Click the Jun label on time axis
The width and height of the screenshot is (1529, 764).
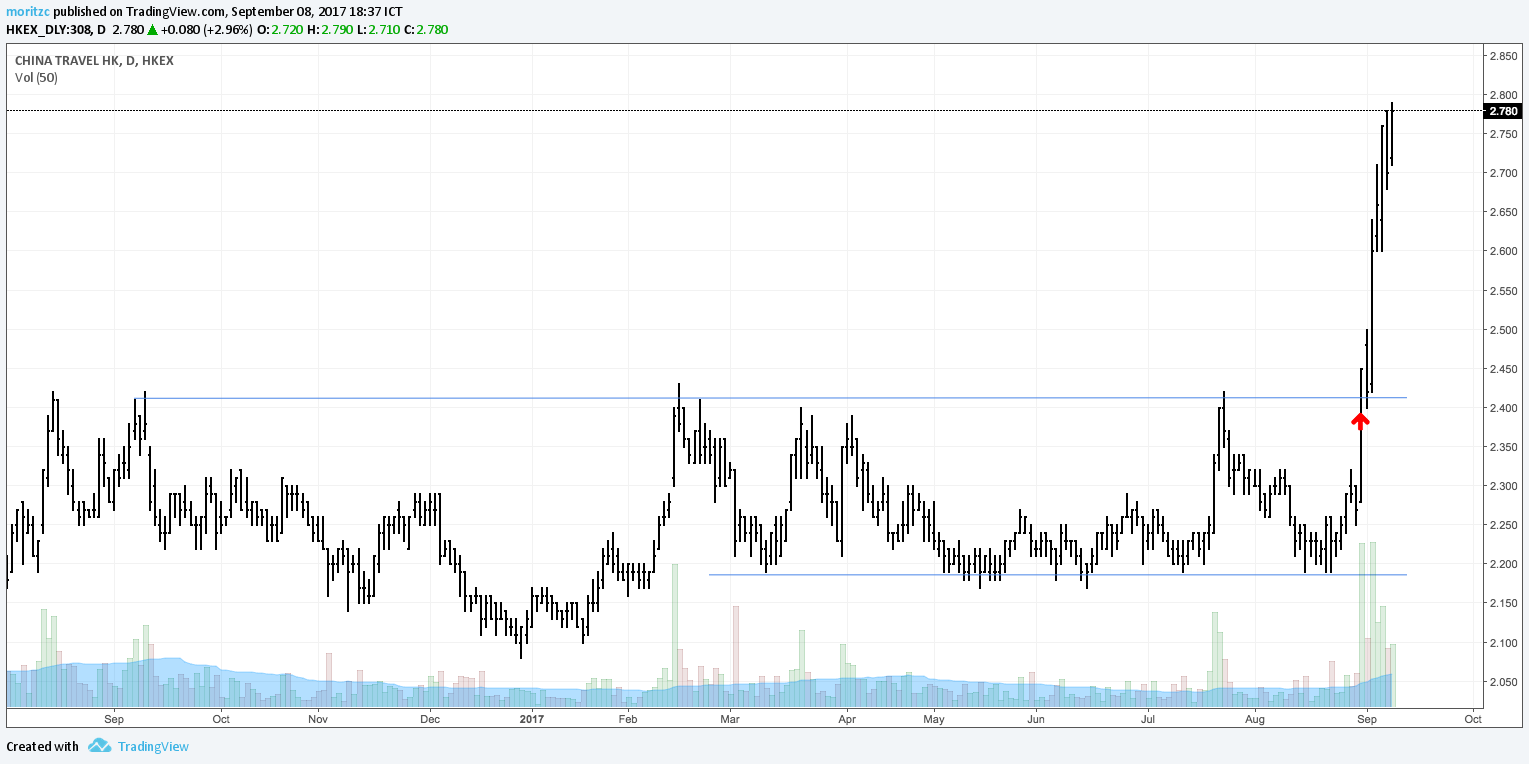pyautogui.click(x=1036, y=718)
